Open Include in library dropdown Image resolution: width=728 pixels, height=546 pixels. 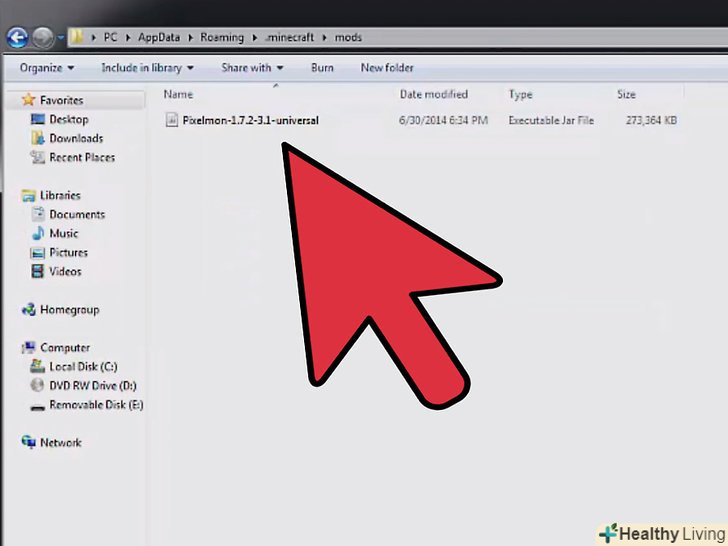pos(147,68)
